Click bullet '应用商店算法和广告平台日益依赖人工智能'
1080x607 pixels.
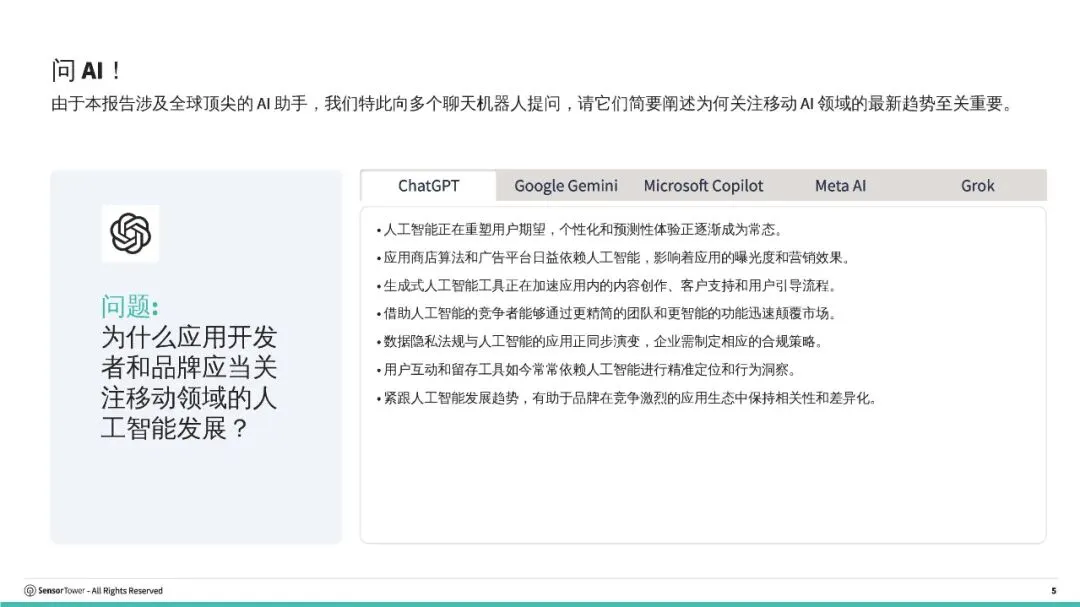click(613, 258)
